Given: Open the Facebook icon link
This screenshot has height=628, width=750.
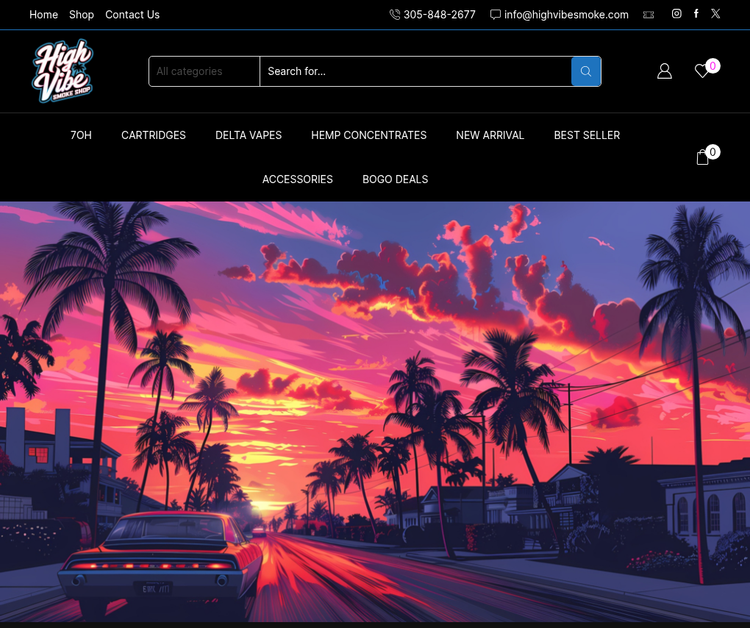Looking at the screenshot, I should (x=696, y=14).
